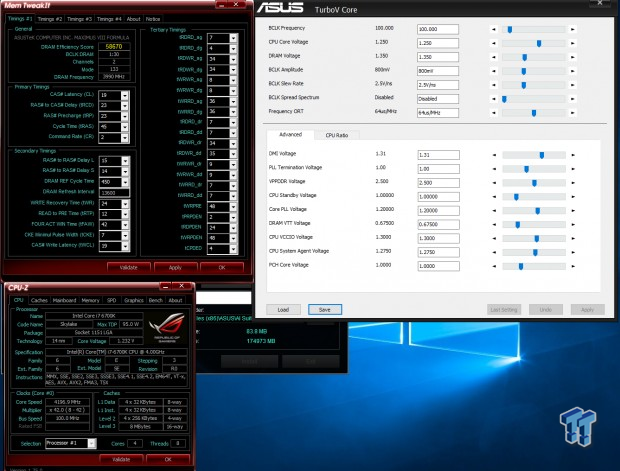Click Validate button in CPU-Z

(121, 460)
